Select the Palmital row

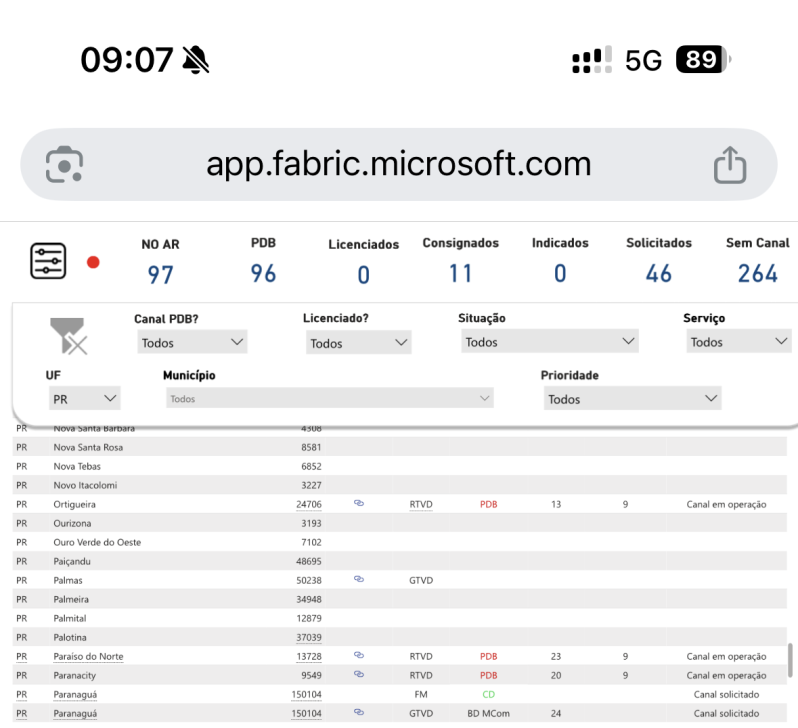[400, 618]
